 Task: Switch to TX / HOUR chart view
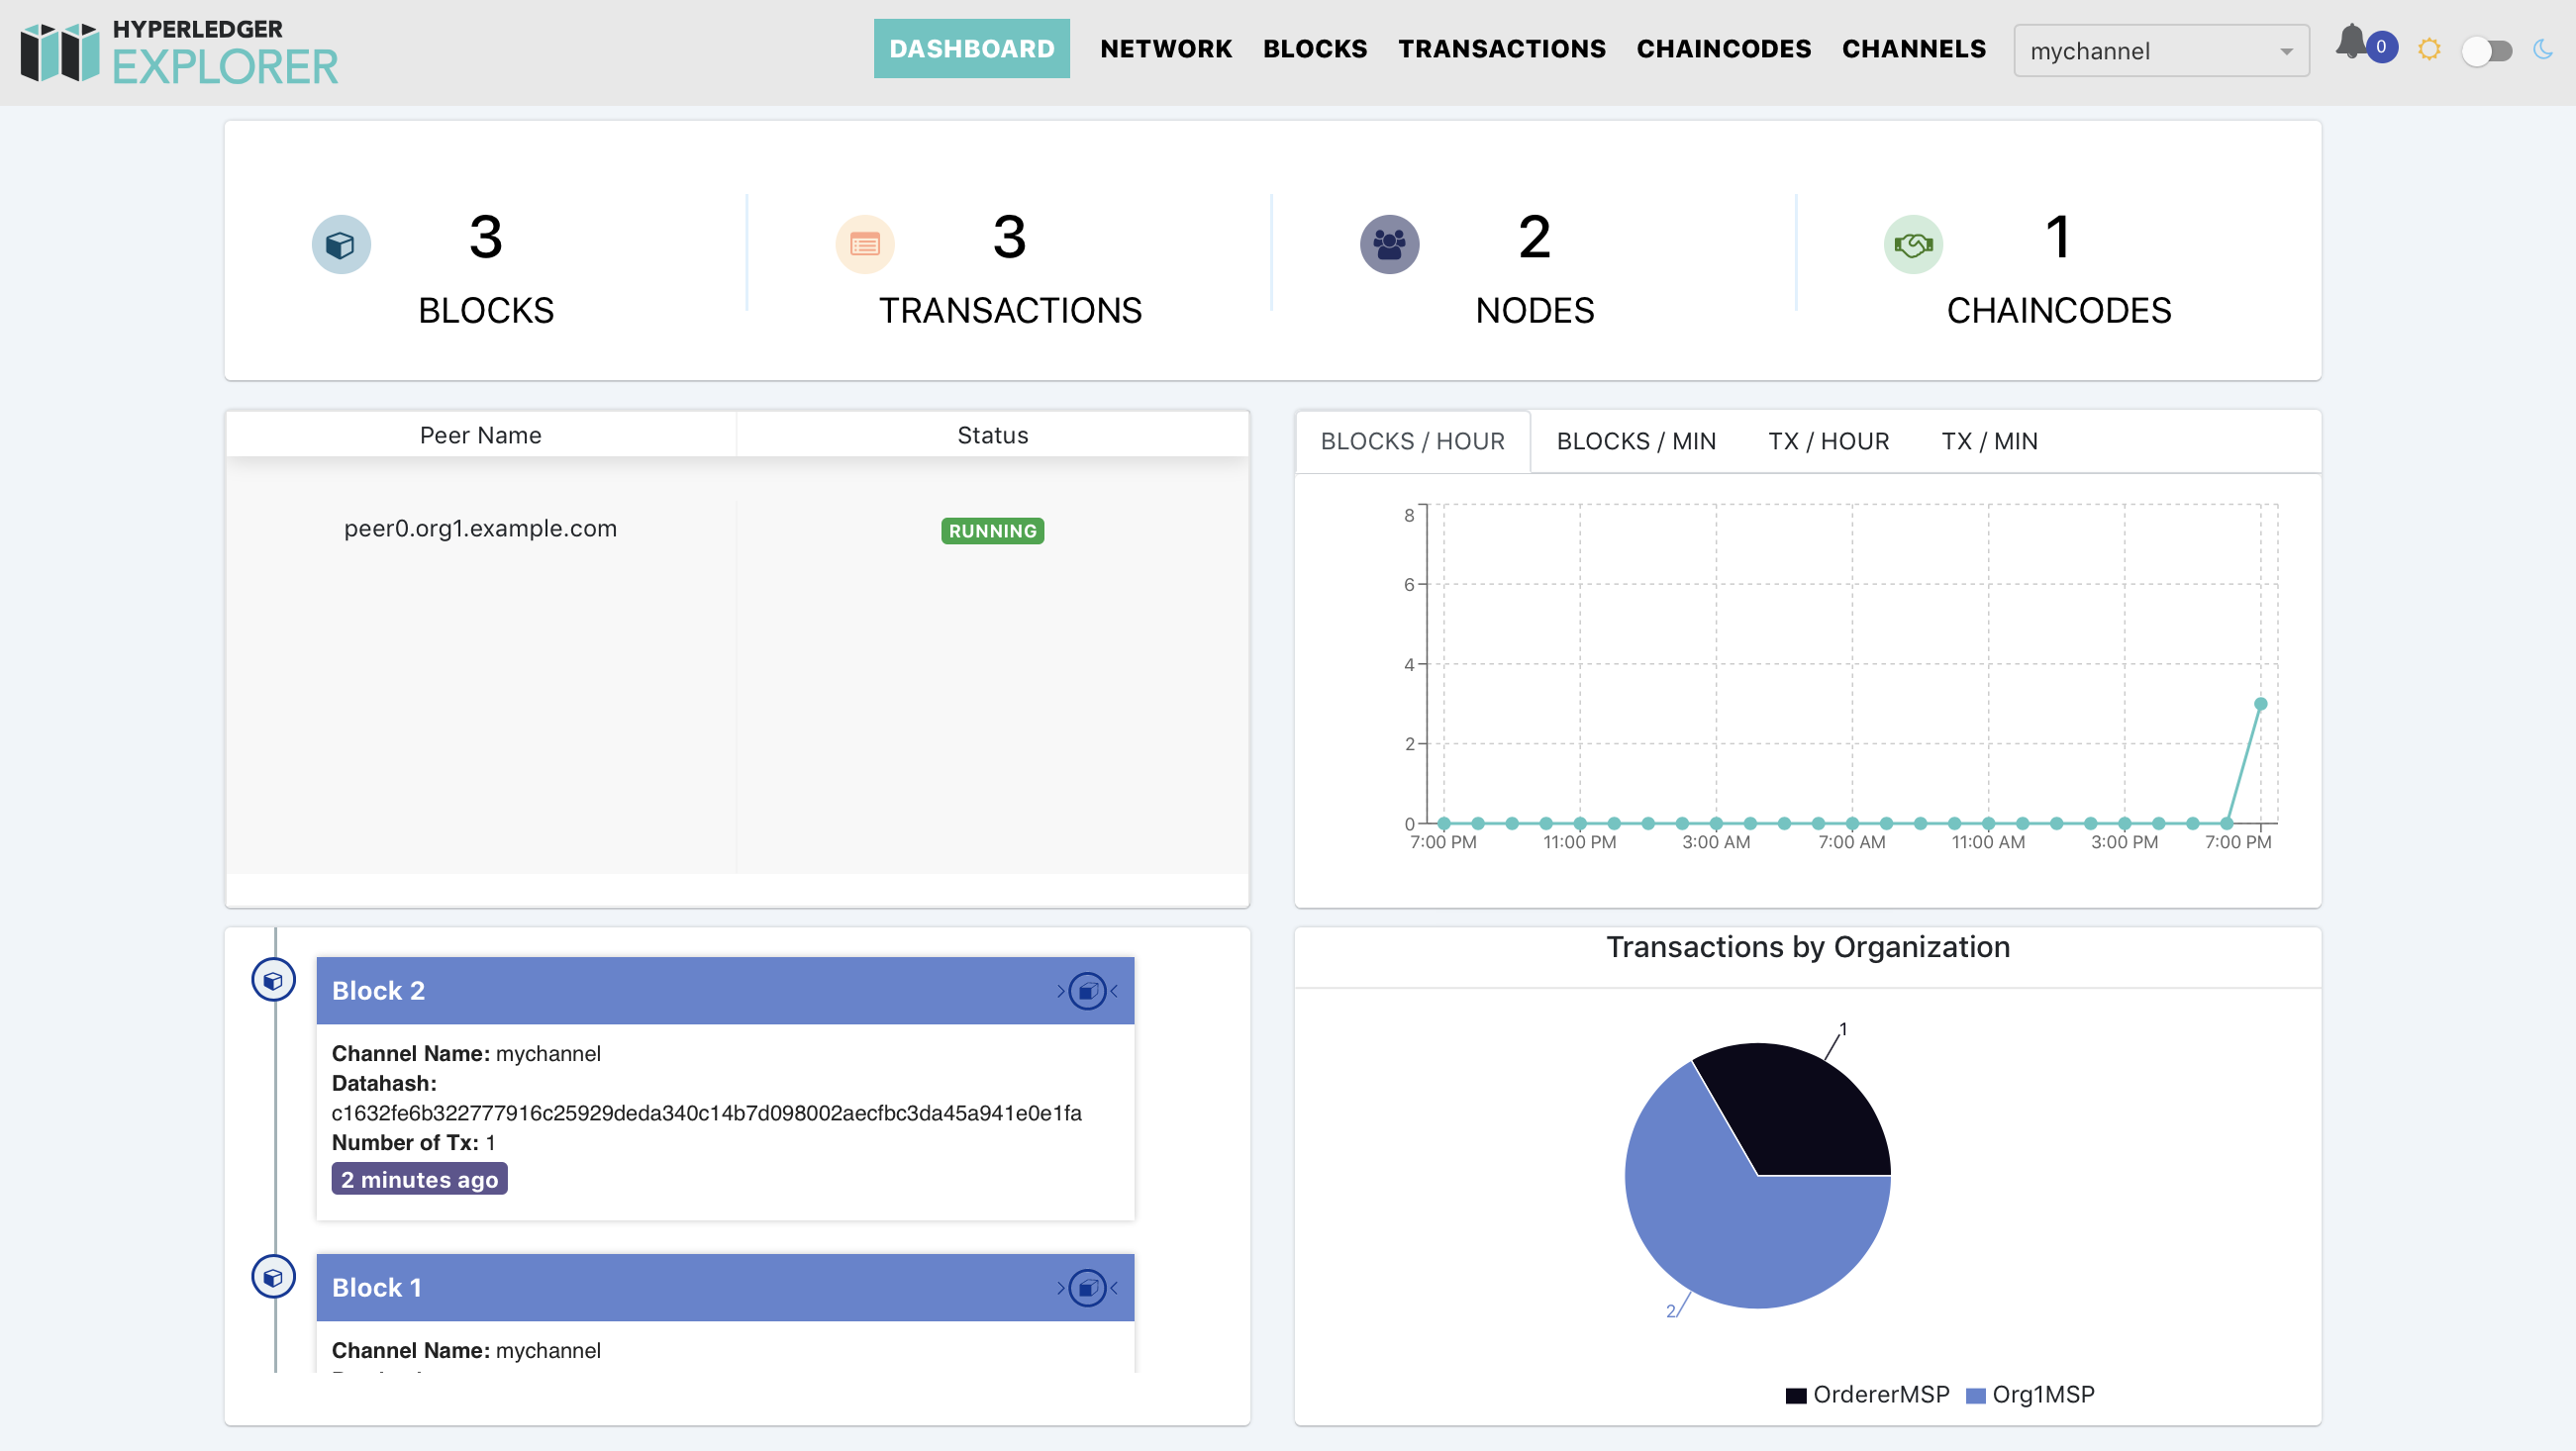1828,441
